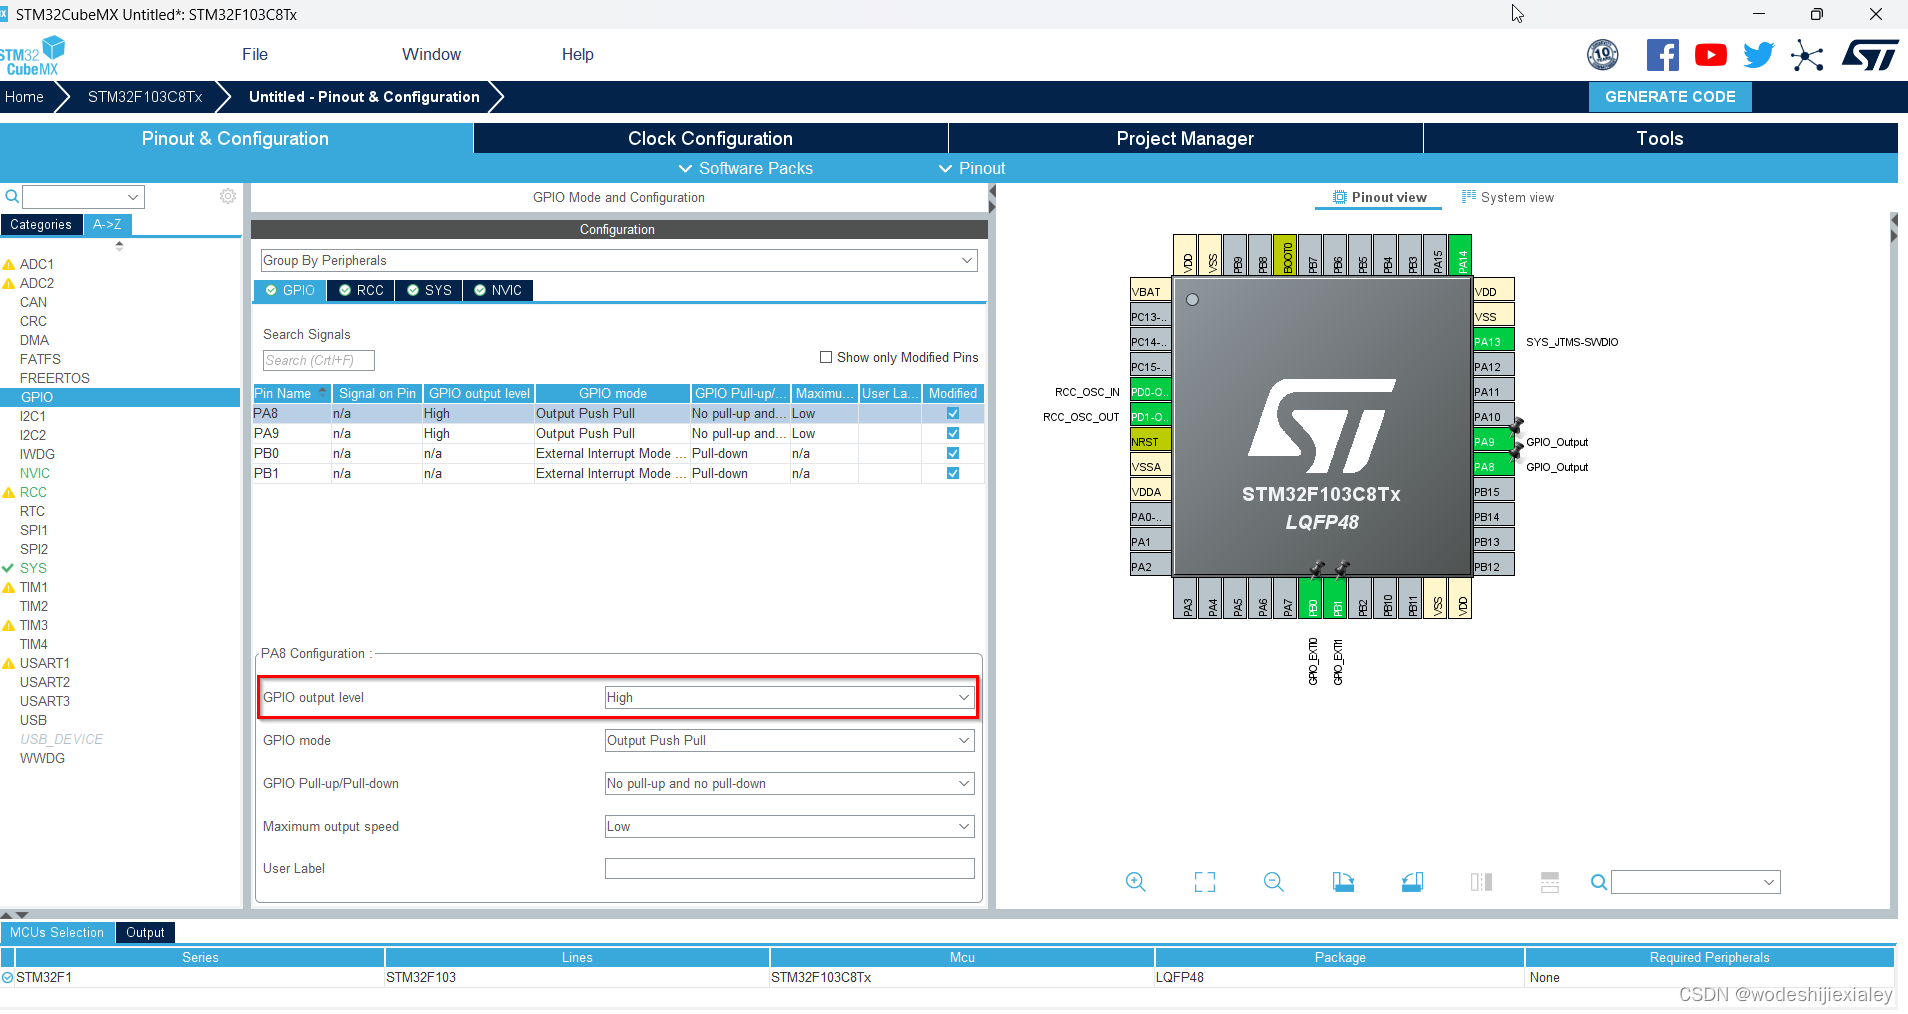Select the PD0-OSC_IN pin on the chip
The image size is (1908, 1014).
pyautogui.click(x=1150, y=392)
